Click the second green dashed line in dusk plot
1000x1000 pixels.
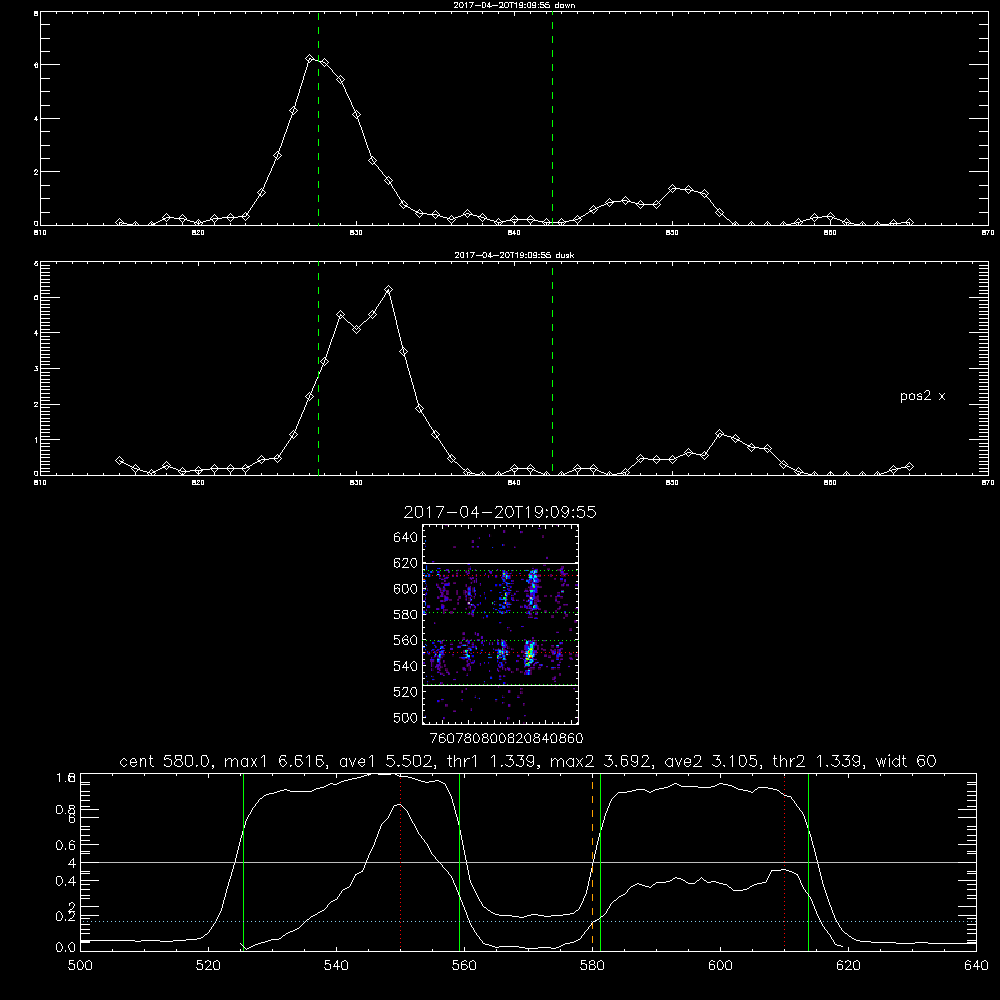(552, 368)
